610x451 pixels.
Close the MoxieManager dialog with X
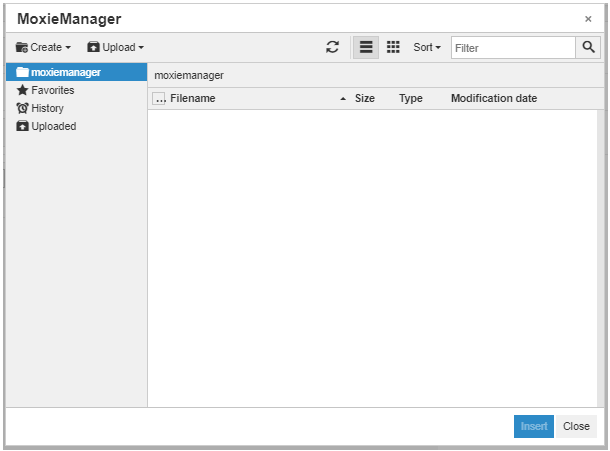coord(588,19)
